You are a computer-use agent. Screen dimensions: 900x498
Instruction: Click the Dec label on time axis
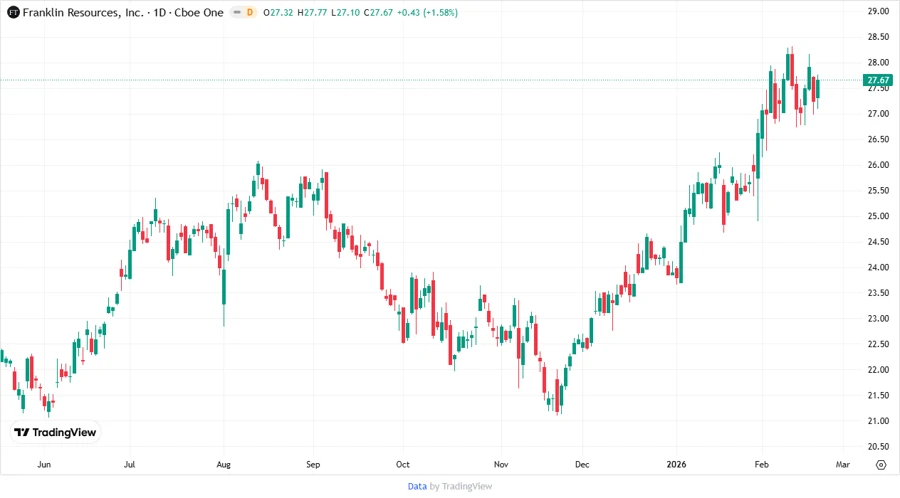[582, 464]
